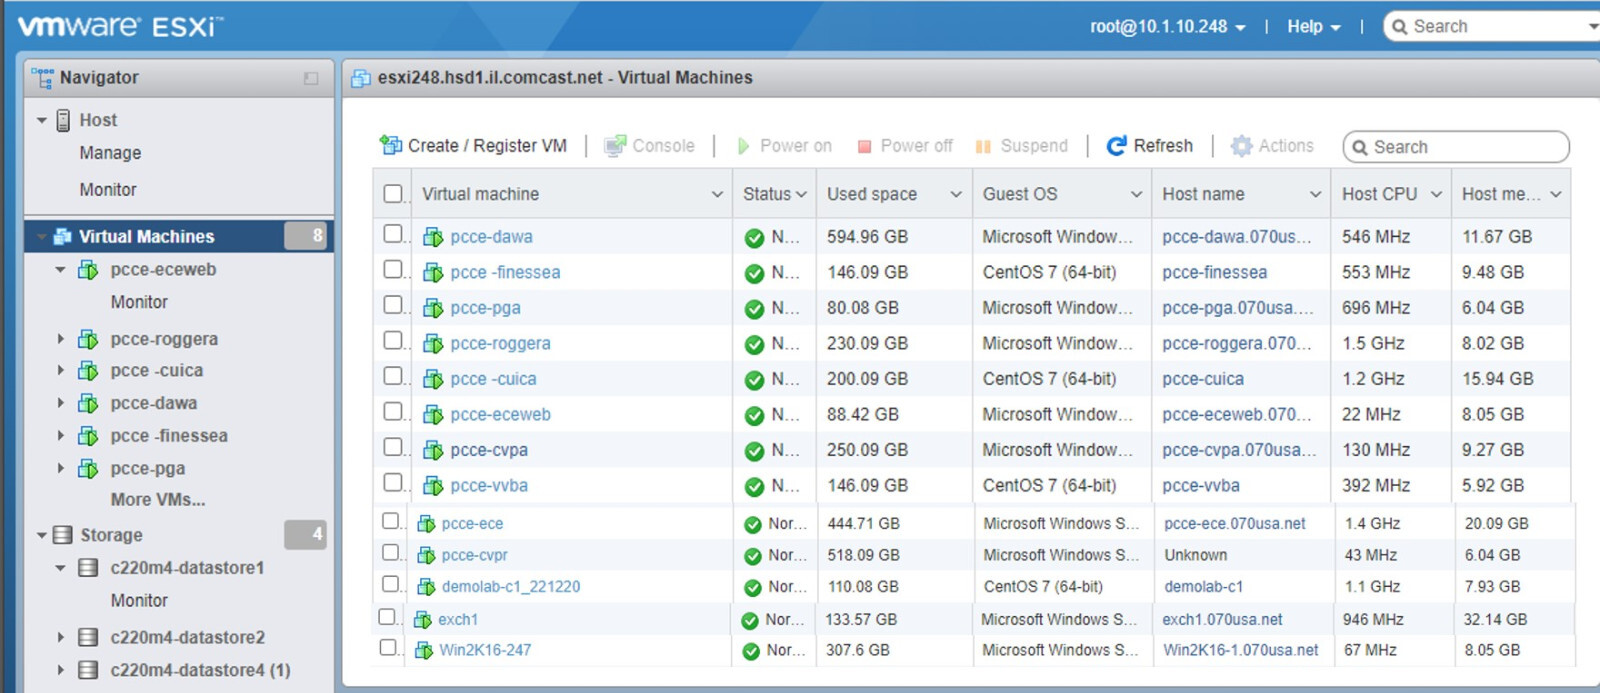The image size is (1600, 693).
Task: Click the Refresh circular arrow icon
Action: click(1116, 146)
